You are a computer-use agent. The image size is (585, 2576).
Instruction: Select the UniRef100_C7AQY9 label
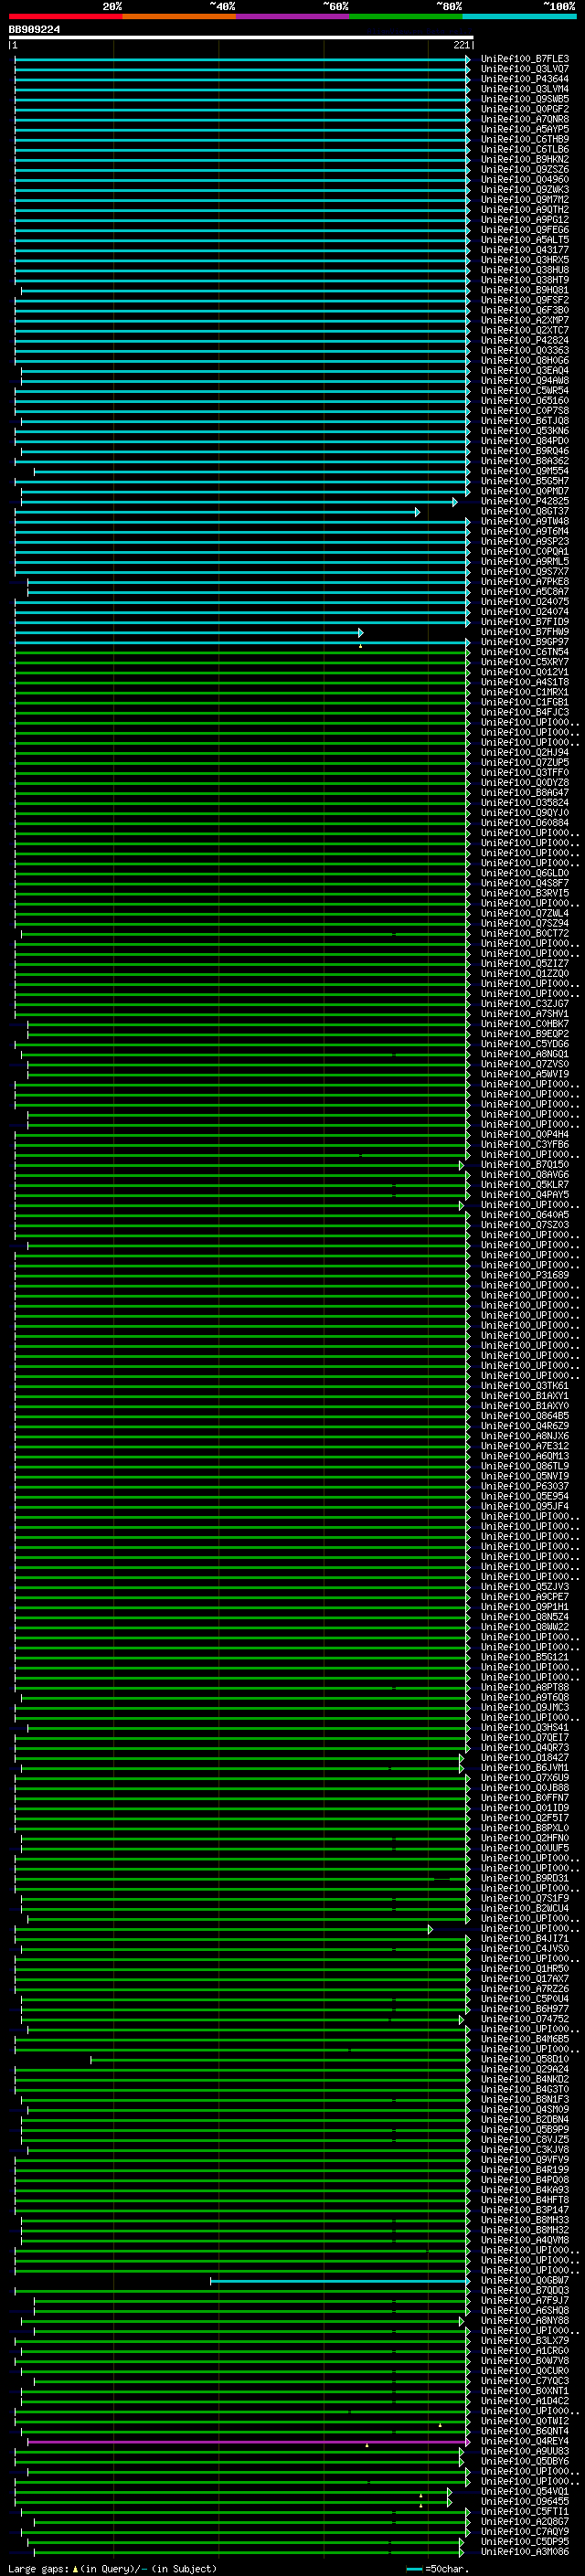(525, 2531)
